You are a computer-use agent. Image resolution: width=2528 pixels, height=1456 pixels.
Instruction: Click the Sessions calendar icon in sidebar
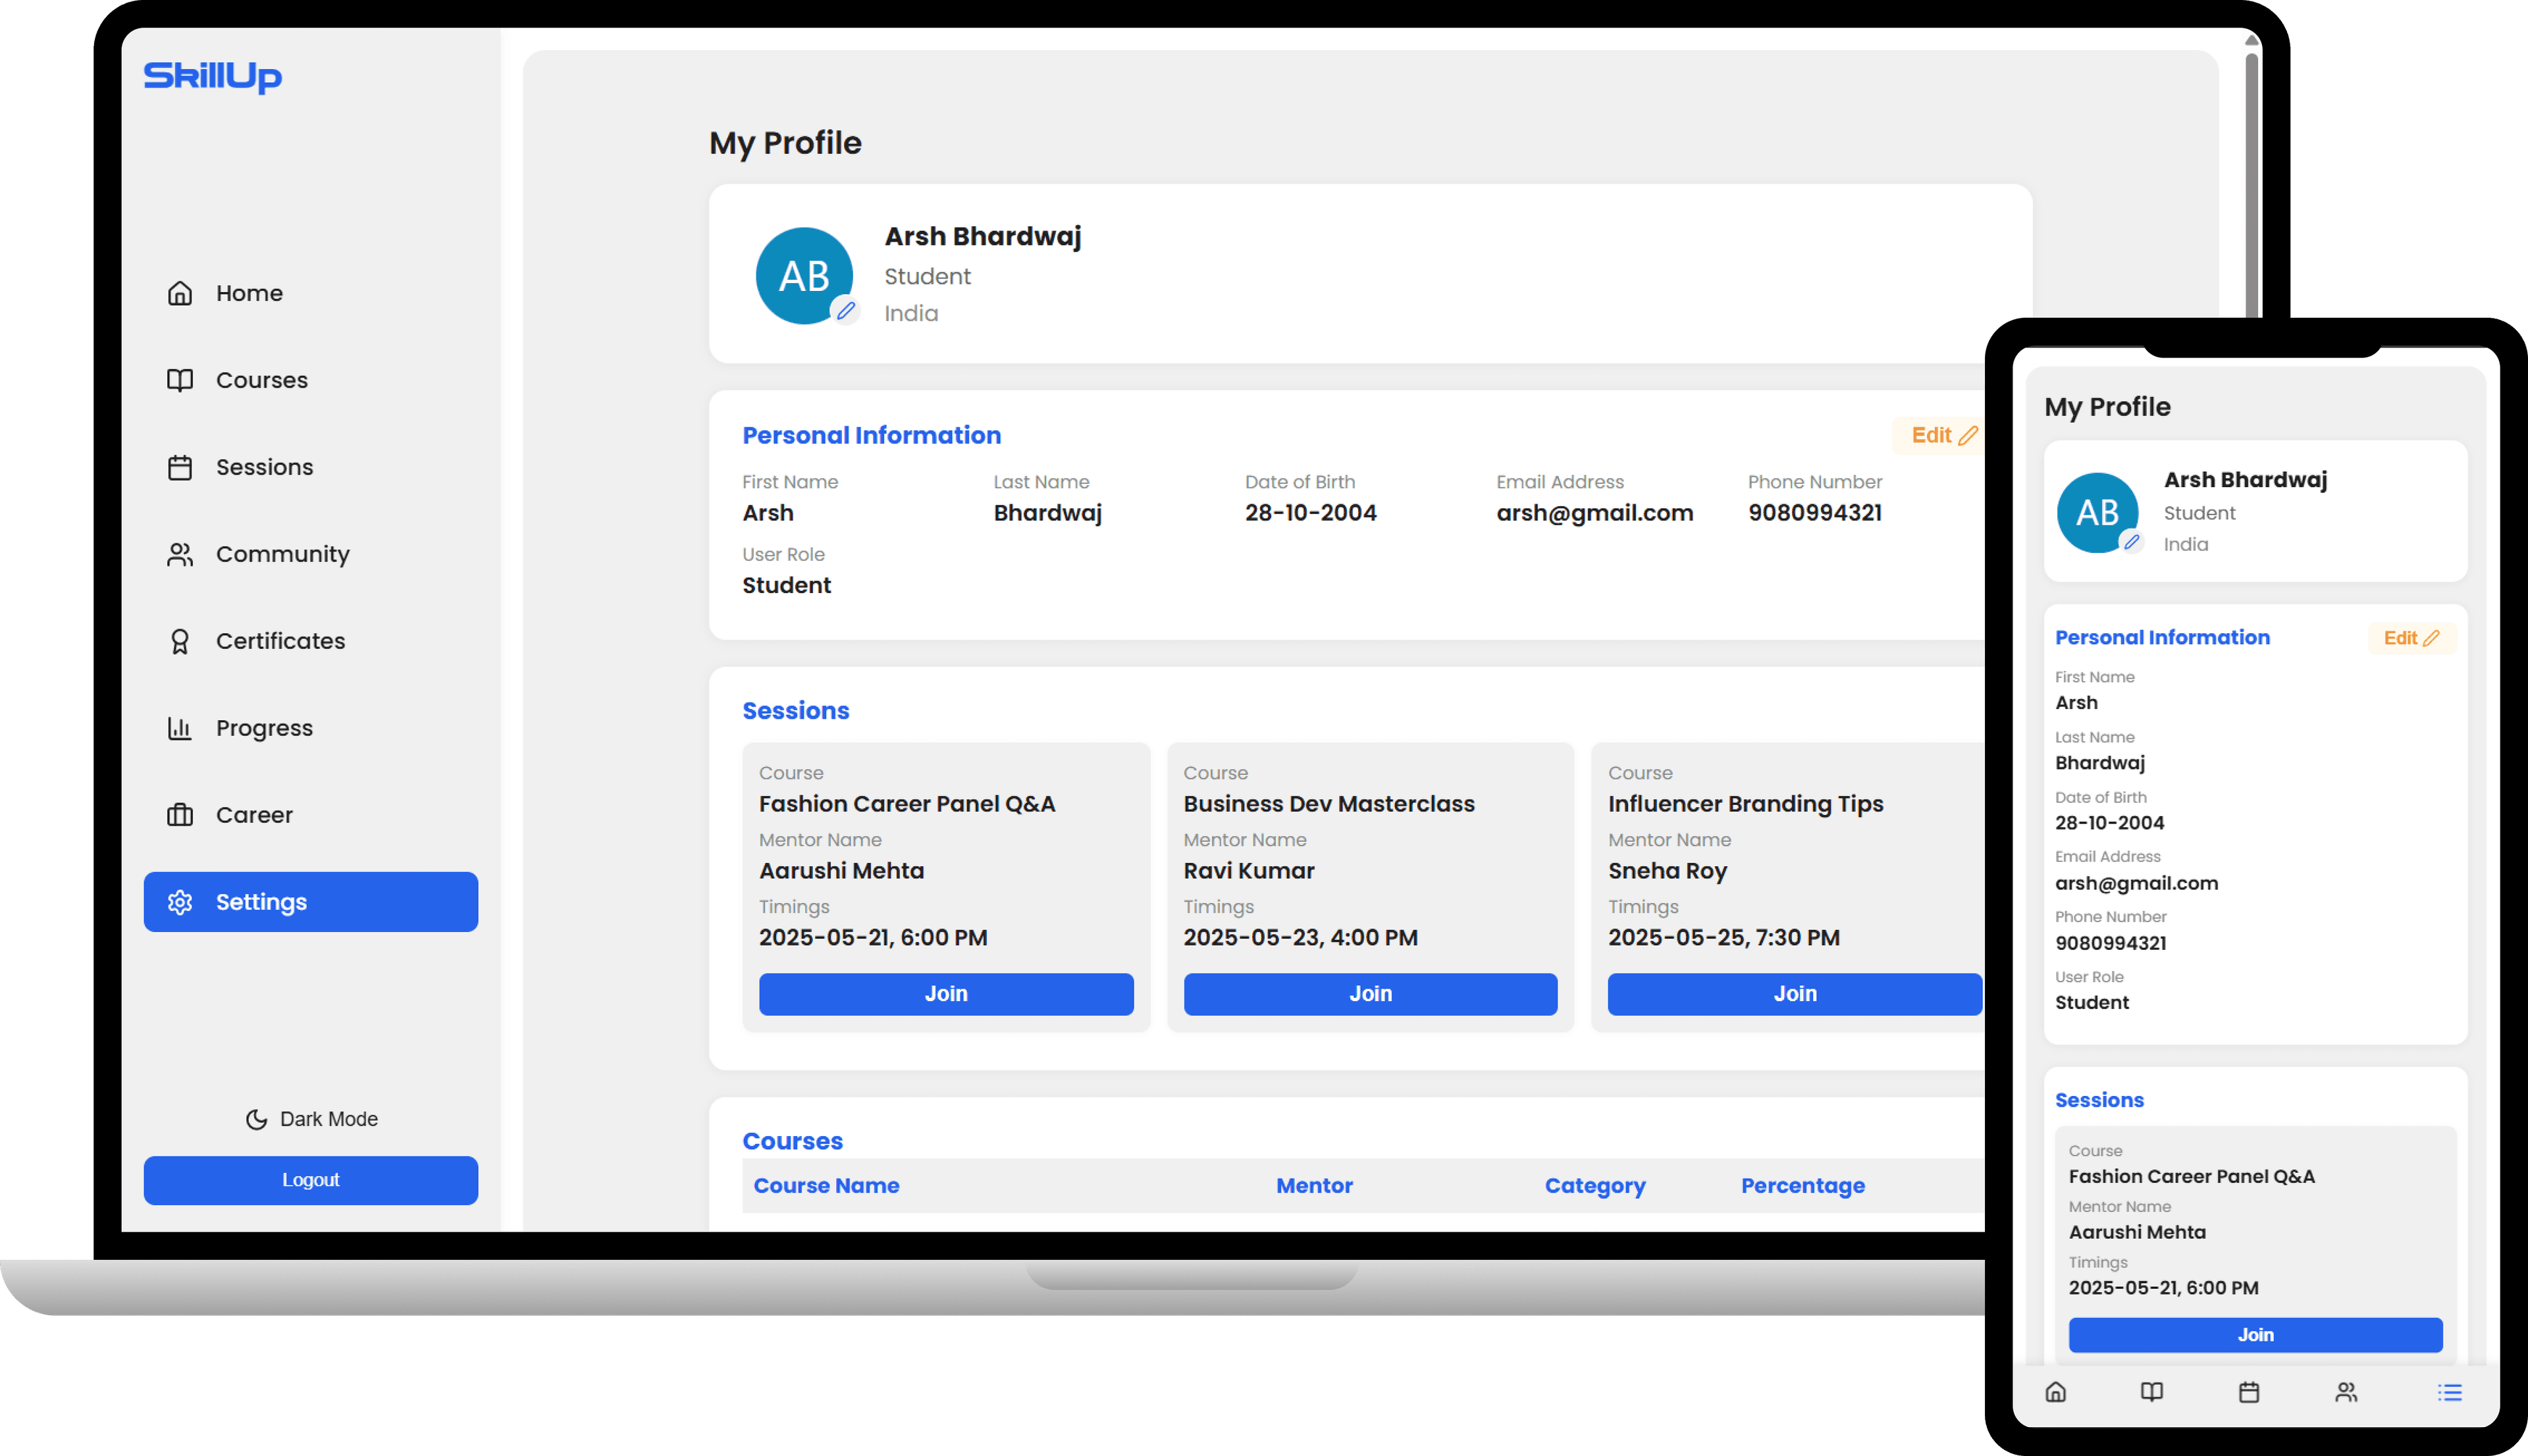pyautogui.click(x=180, y=467)
